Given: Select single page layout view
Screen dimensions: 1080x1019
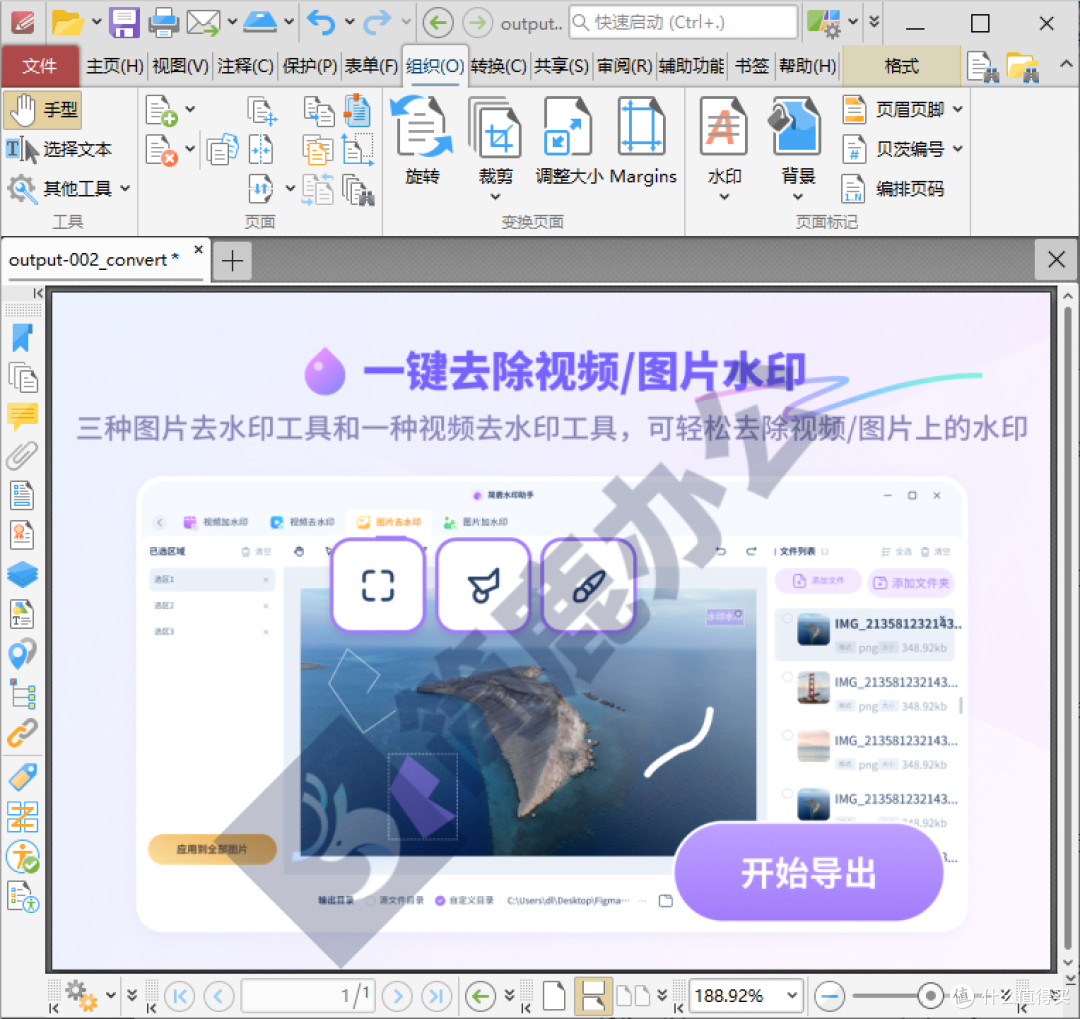Looking at the screenshot, I should tap(554, 996).
